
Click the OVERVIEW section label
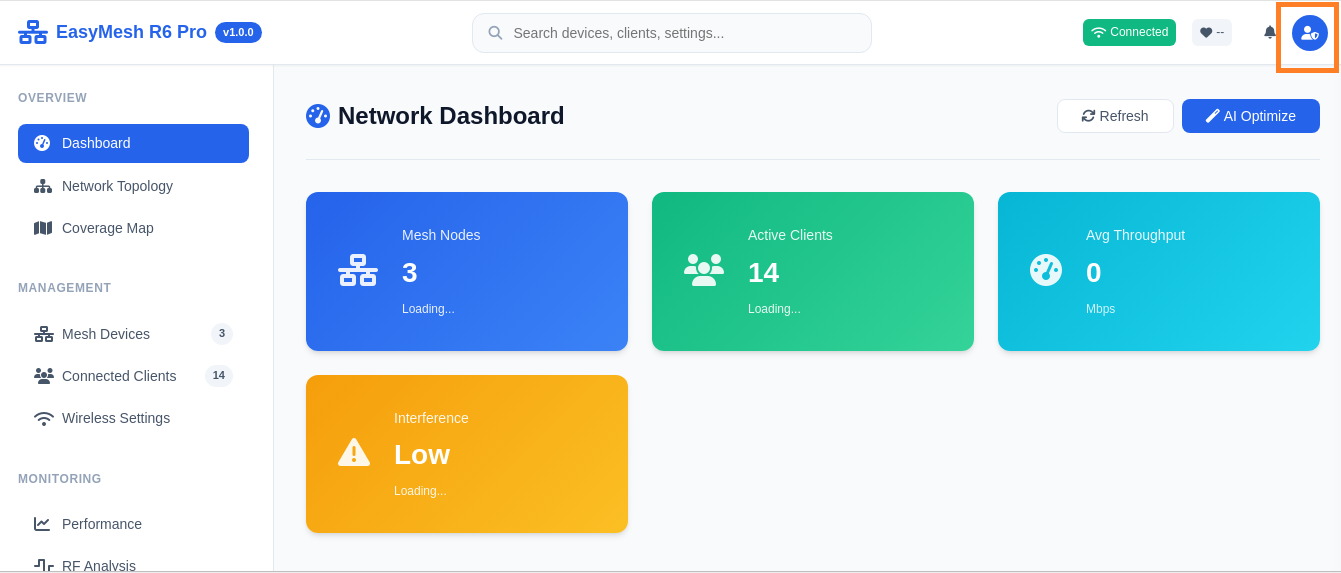(x=53, y=98)
